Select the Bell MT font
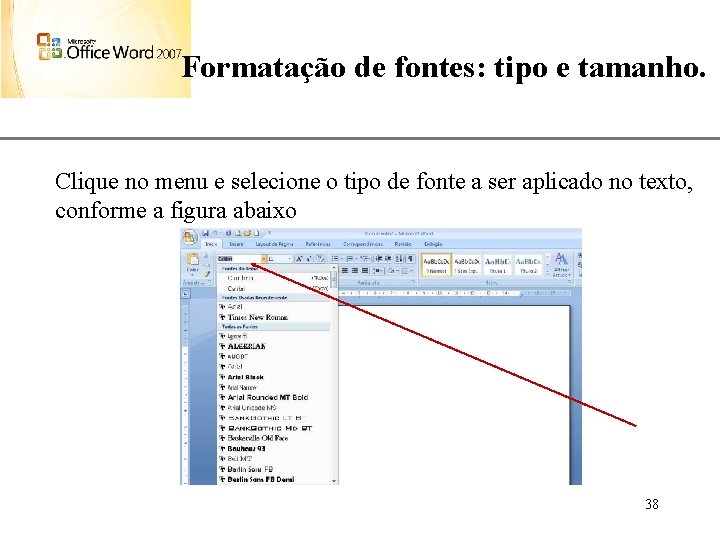Screen dimensions: 720x540 click(274, 459)
